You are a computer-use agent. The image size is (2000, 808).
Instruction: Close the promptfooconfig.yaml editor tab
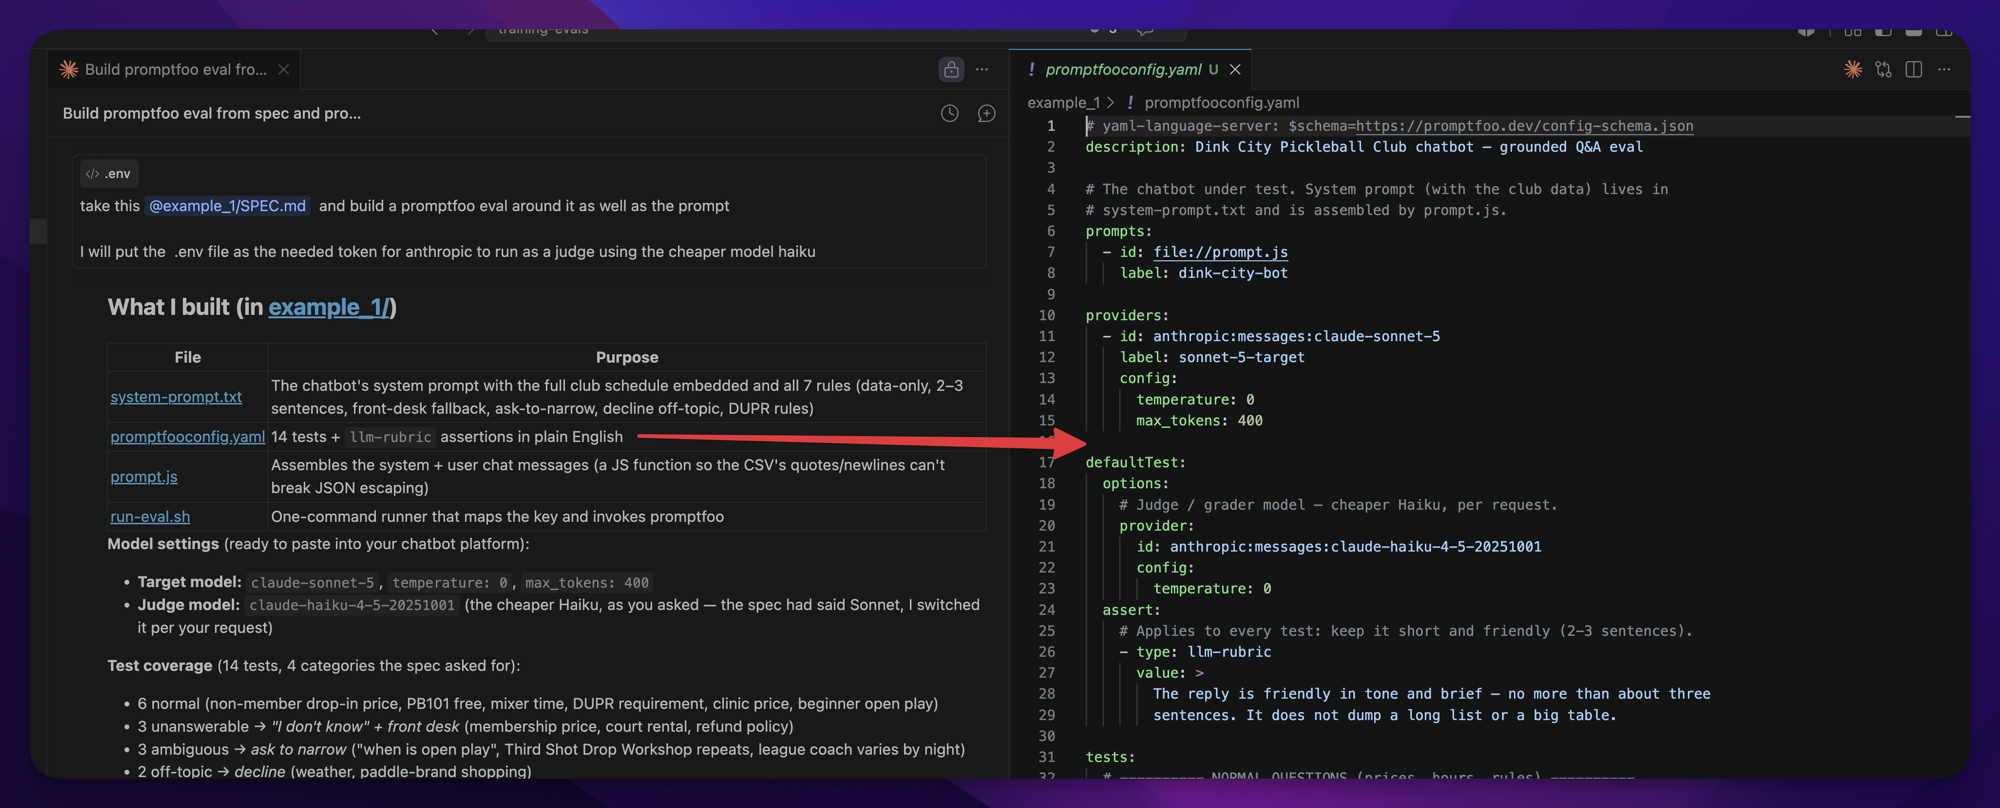(x=1235, y=69)
